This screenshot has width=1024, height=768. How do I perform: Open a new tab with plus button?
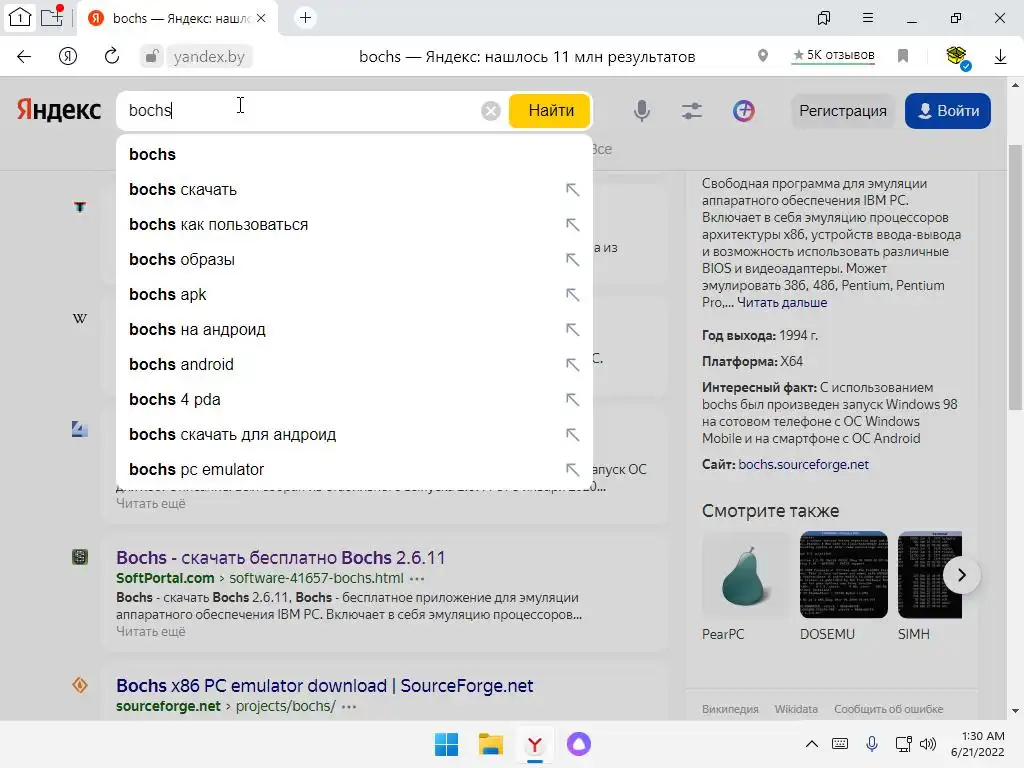pyautogui.click(x=305, y=18)
